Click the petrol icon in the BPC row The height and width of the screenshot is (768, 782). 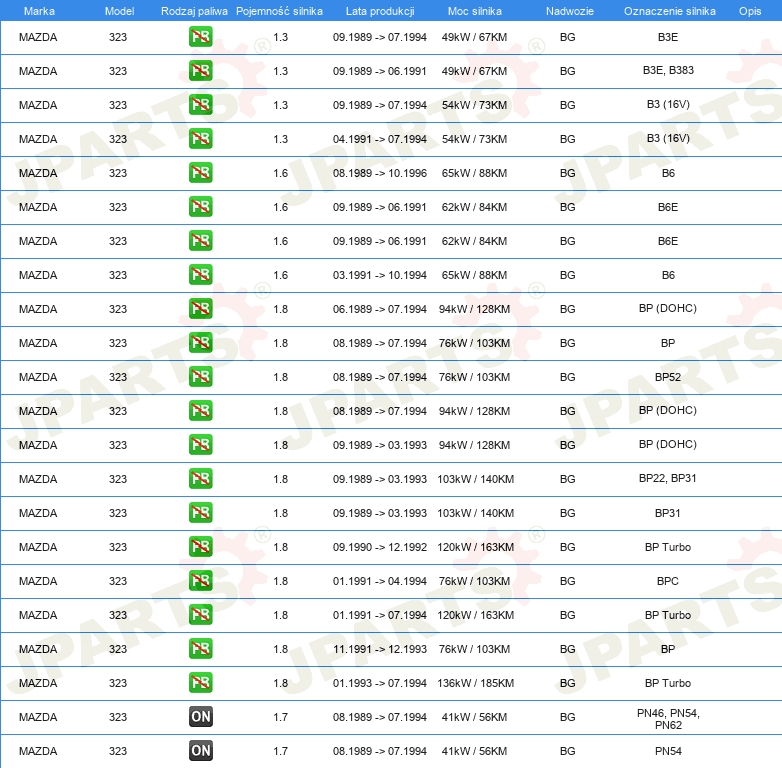200,580
